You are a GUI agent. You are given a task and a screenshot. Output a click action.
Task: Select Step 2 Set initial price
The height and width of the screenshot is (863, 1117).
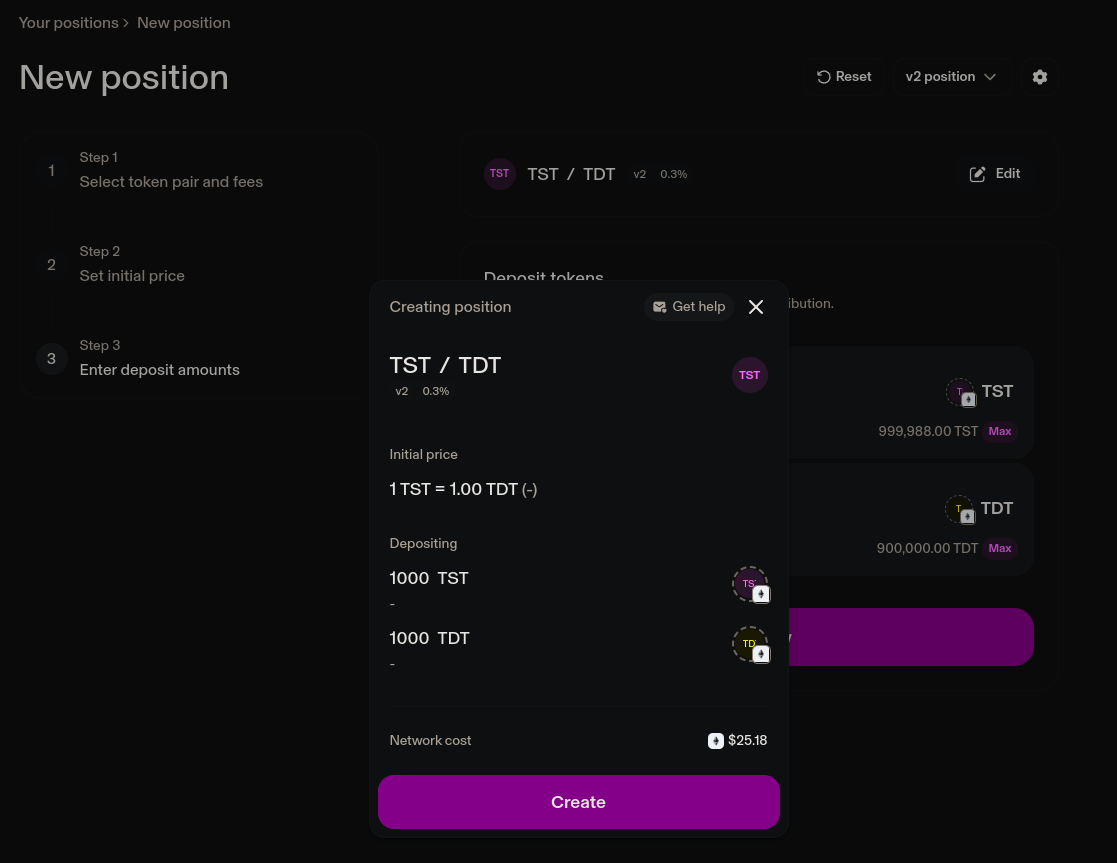(x=132, y=264)
